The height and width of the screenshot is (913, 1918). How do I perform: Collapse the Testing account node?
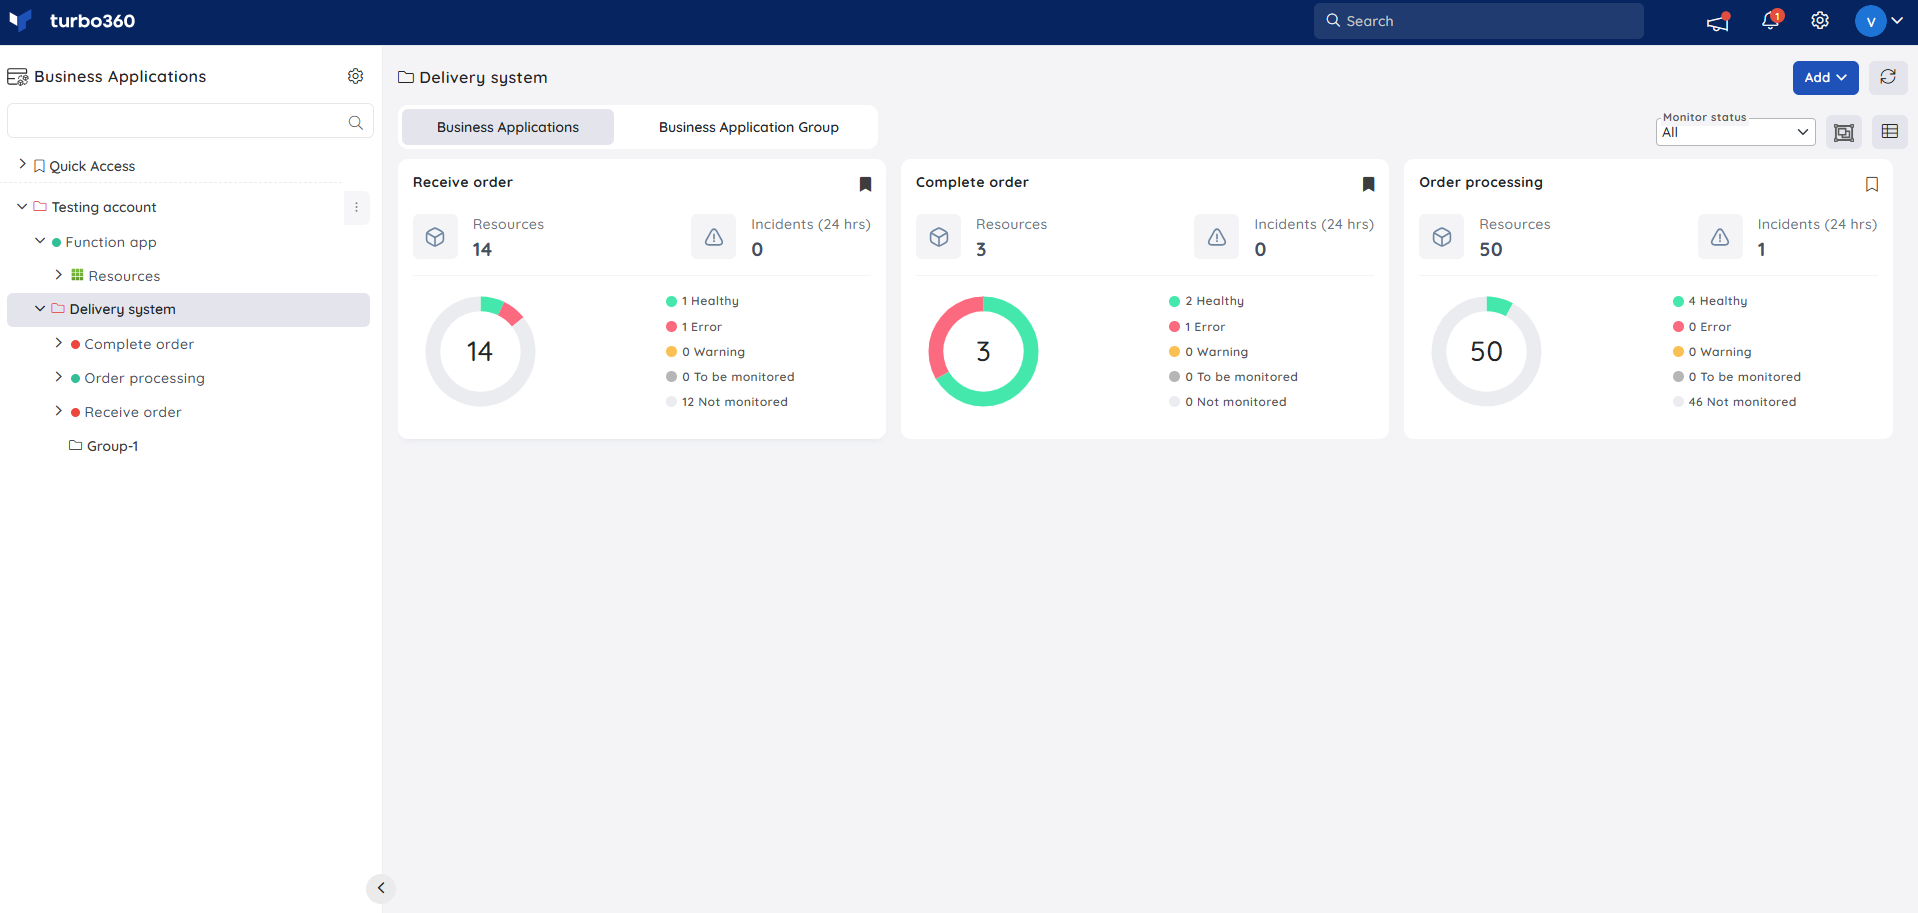coord(22,206)
